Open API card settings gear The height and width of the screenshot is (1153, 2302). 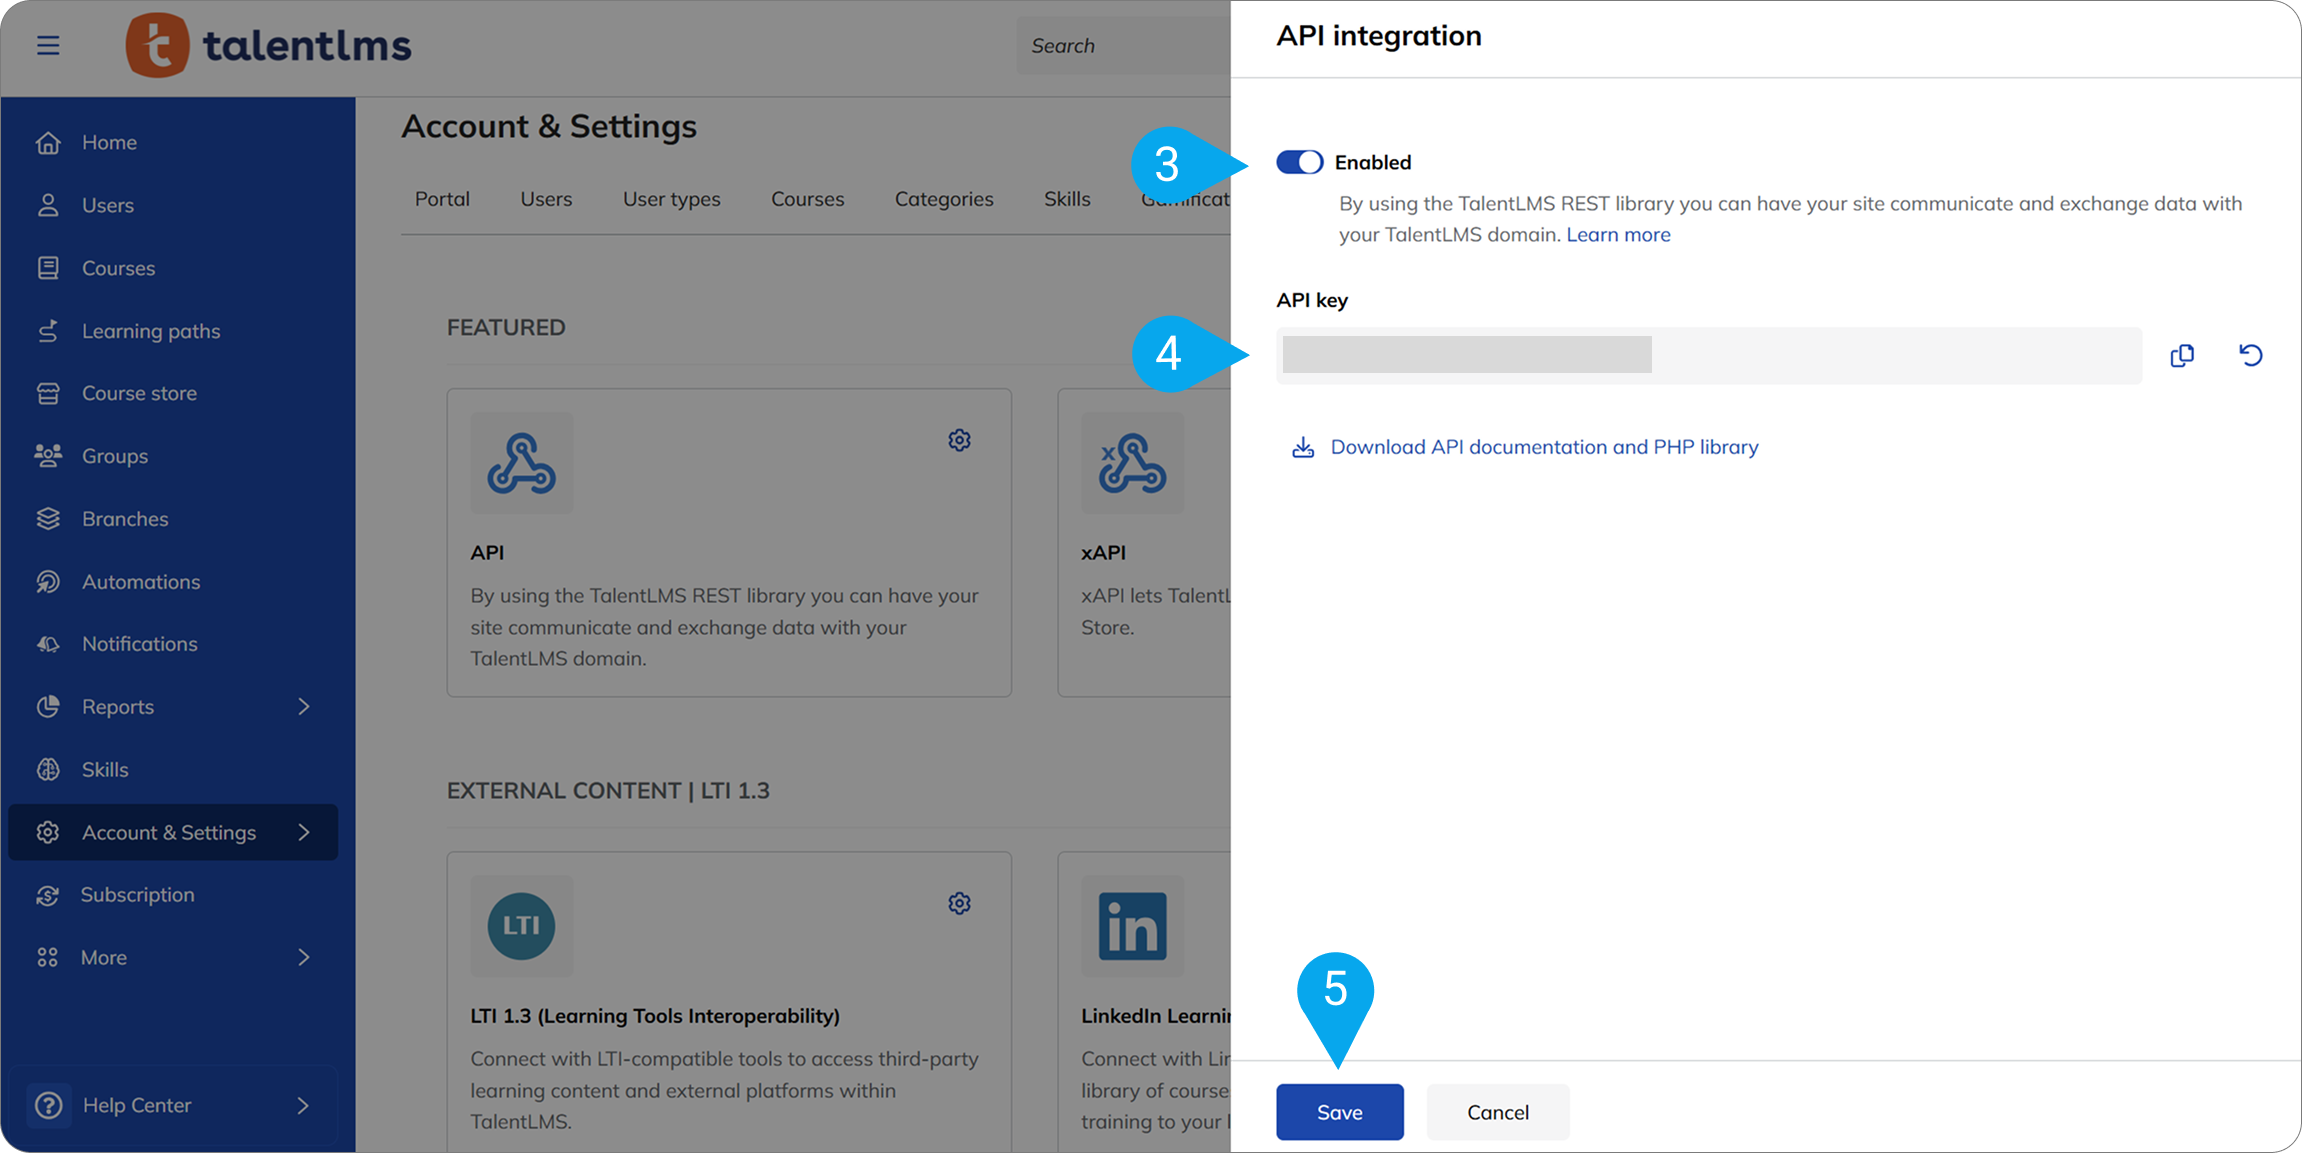point(959,440)
